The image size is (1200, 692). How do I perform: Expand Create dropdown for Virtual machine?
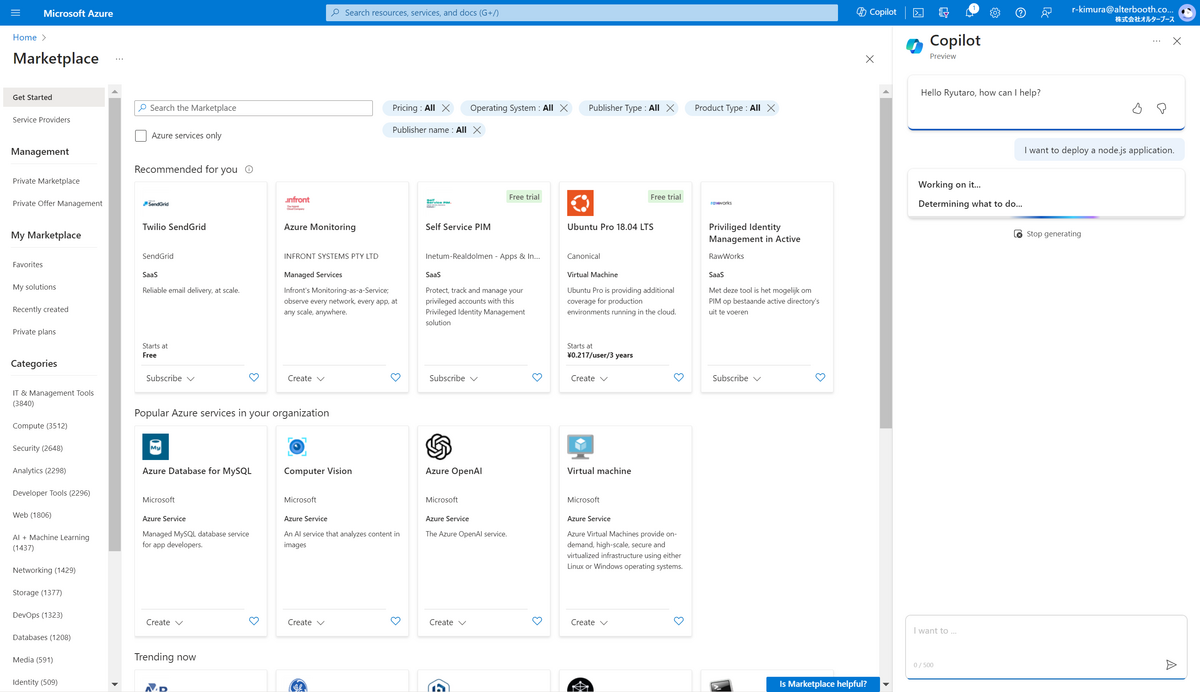[x=589, y=623]
